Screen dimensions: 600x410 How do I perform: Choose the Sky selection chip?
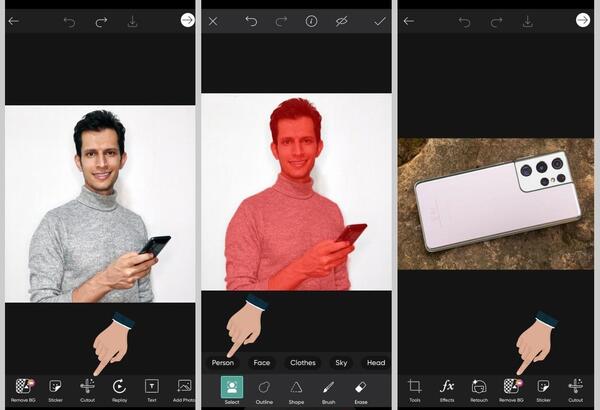click(x=341, y=363)
